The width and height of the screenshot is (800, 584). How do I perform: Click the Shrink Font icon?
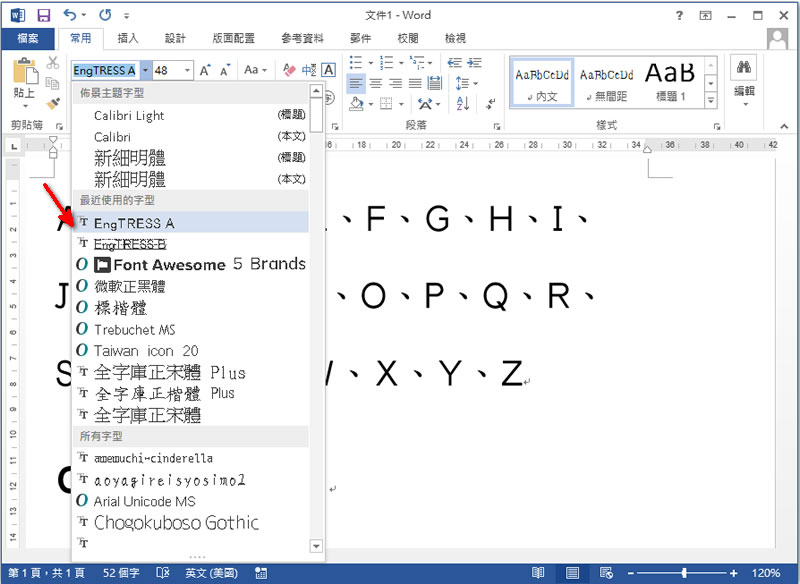click(225, 70)
